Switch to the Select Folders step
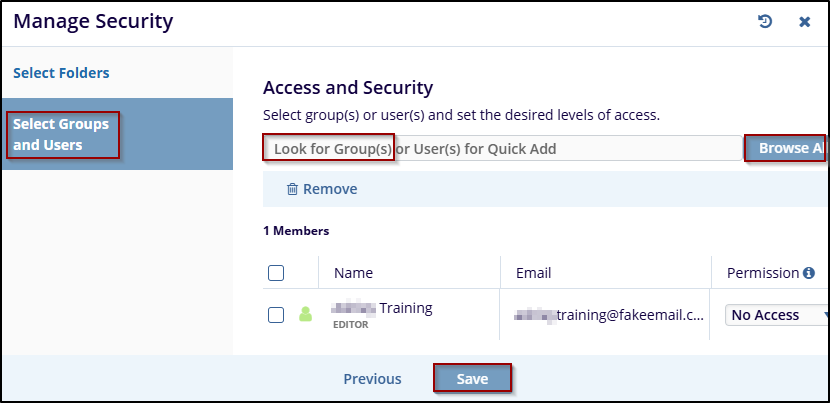This screenshot has height=403, width=830. coord(61,73)
